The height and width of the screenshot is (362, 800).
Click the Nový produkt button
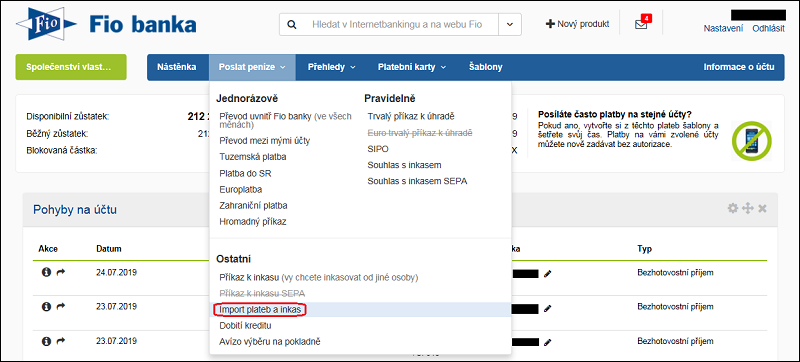(577, 24)
